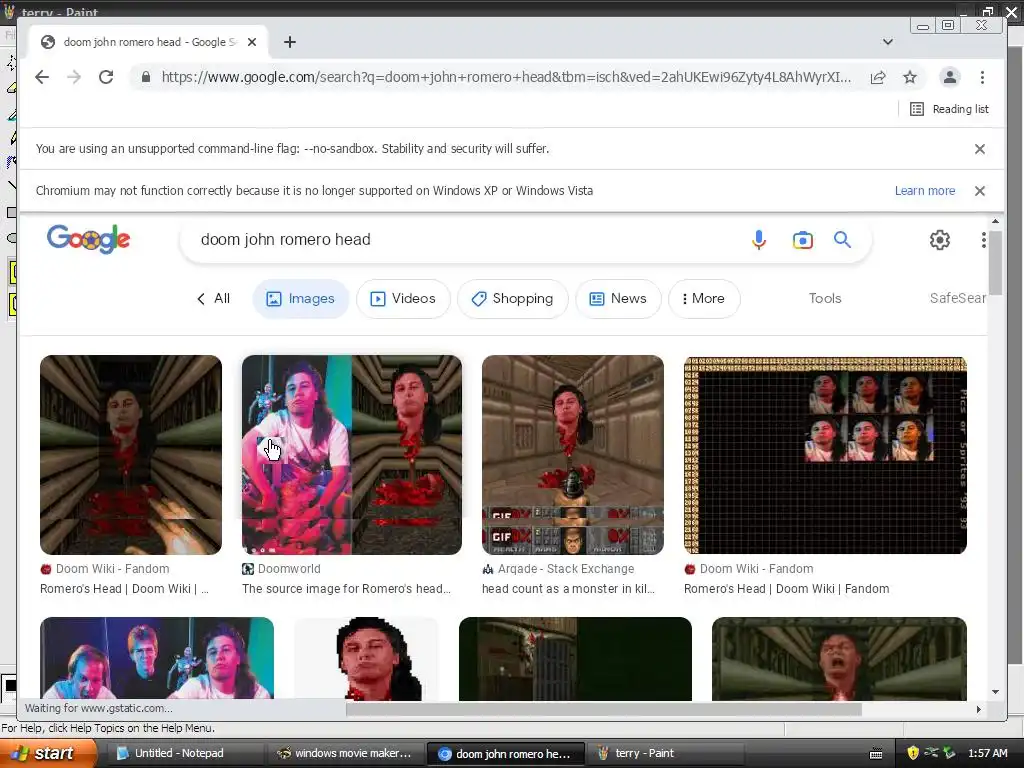The height and width of the screenshot is (768, 1024).
Task: Open the Windows start button
Action: (48, 753)
